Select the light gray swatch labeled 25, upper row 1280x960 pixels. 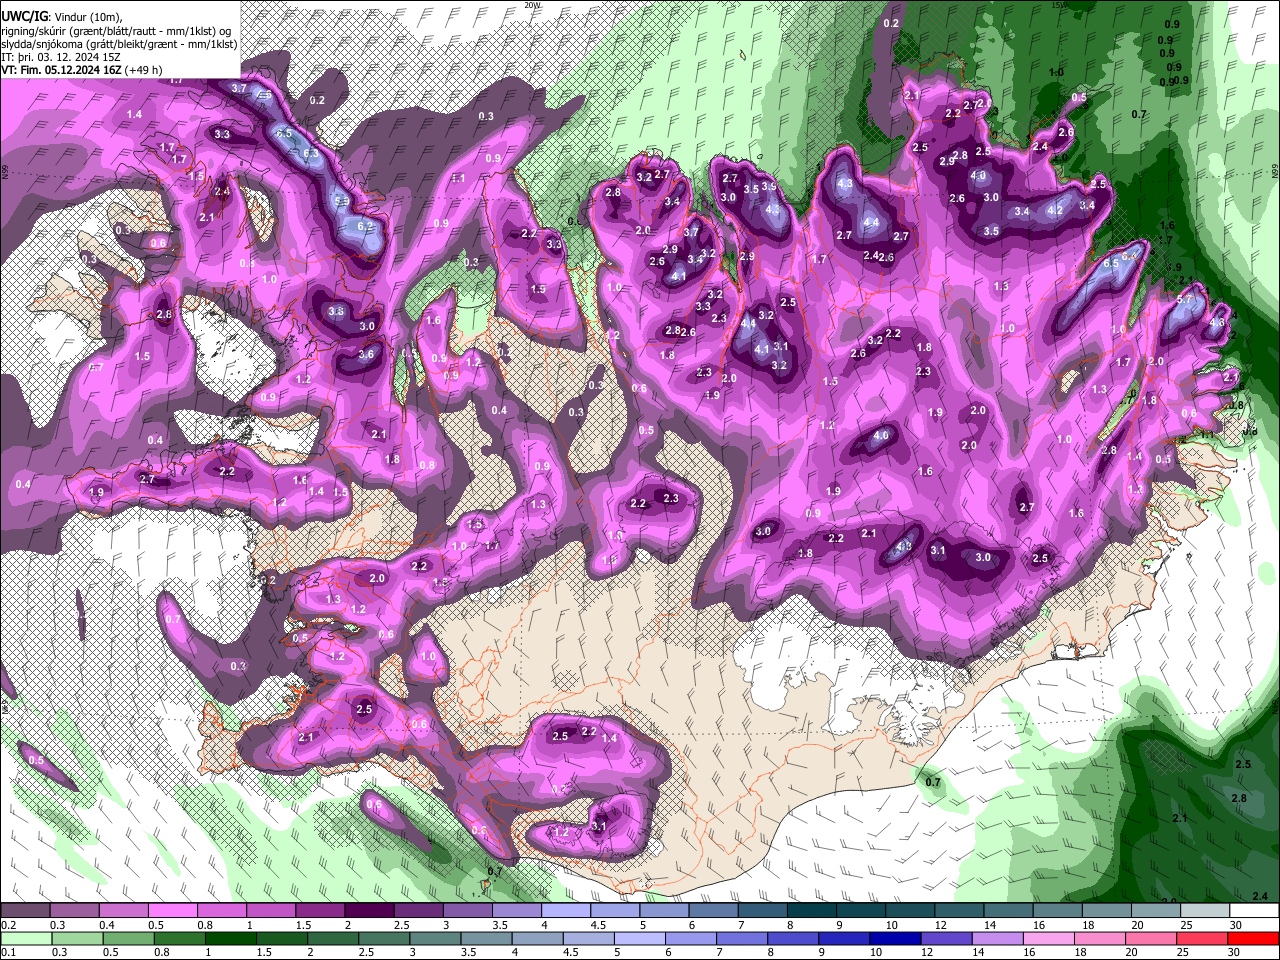tap(1206, 911)
